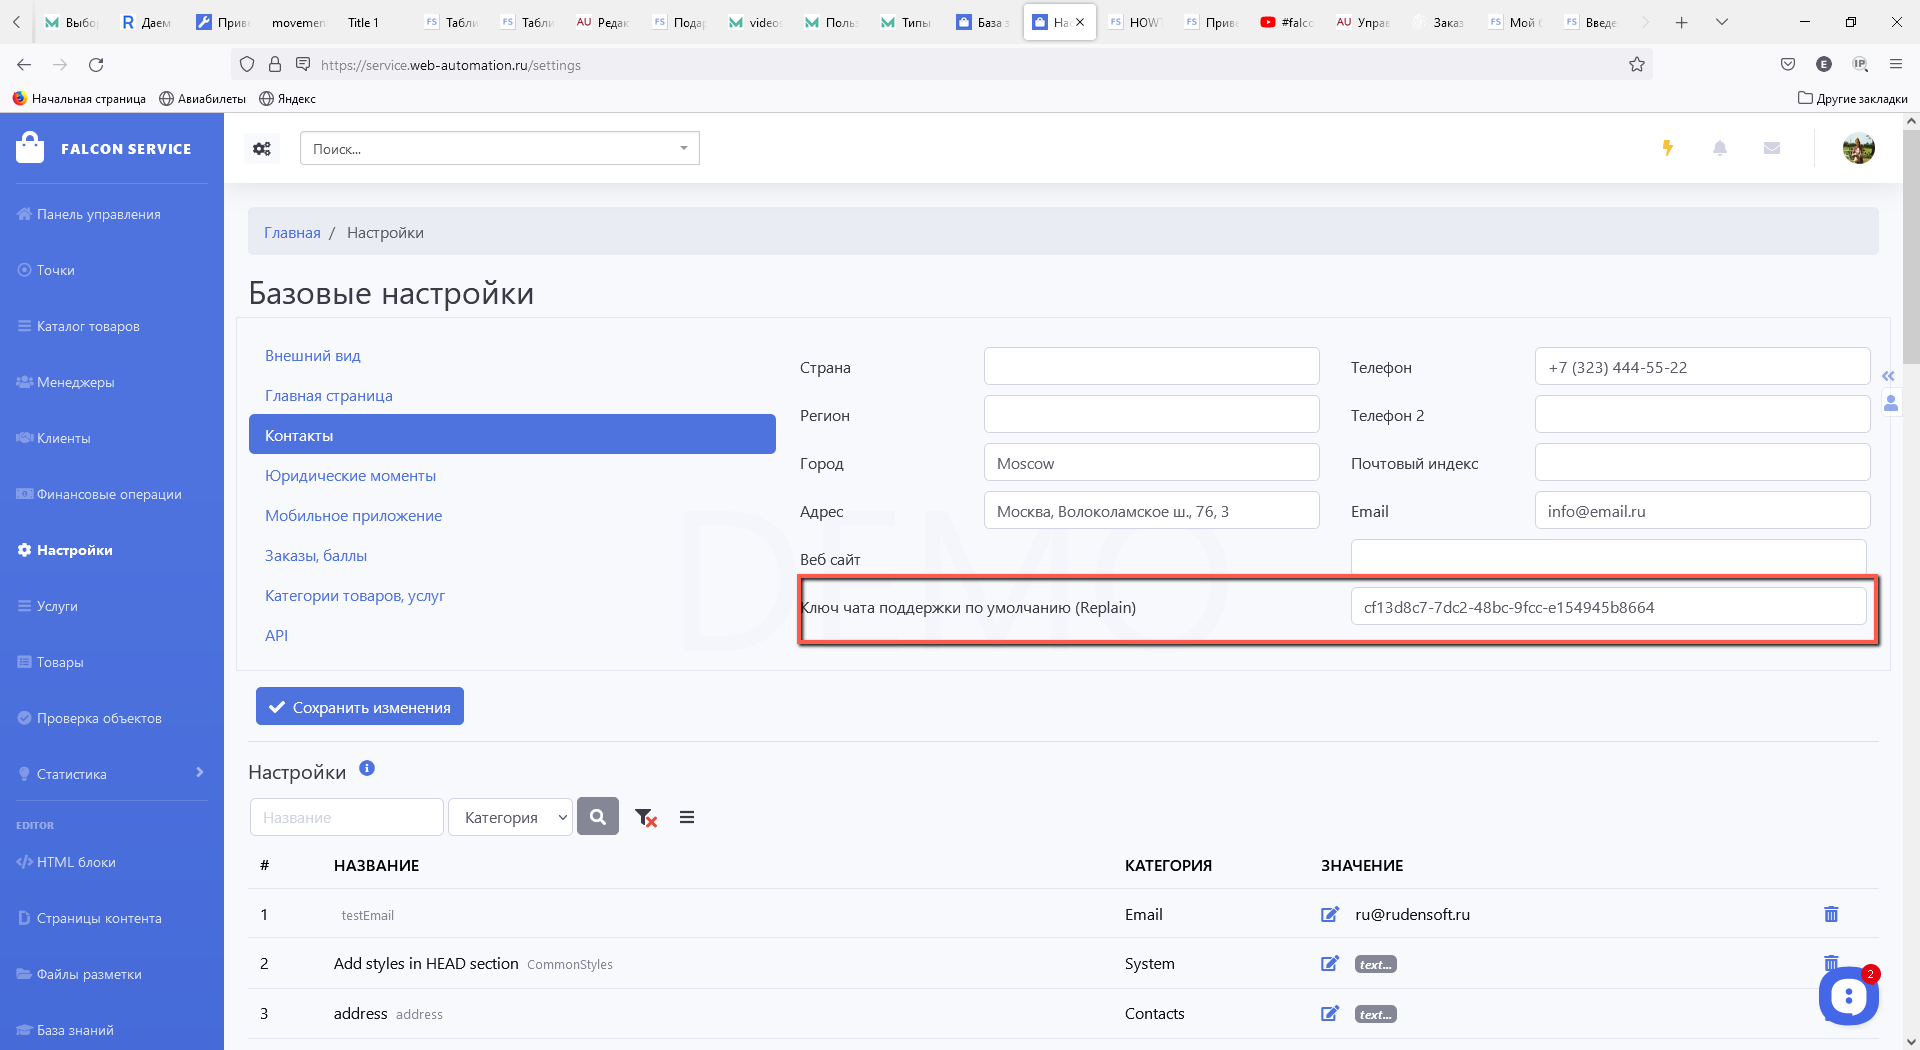Open the messages envelope icon
Viewport: 1920px width, 1050px height.
1772,148
